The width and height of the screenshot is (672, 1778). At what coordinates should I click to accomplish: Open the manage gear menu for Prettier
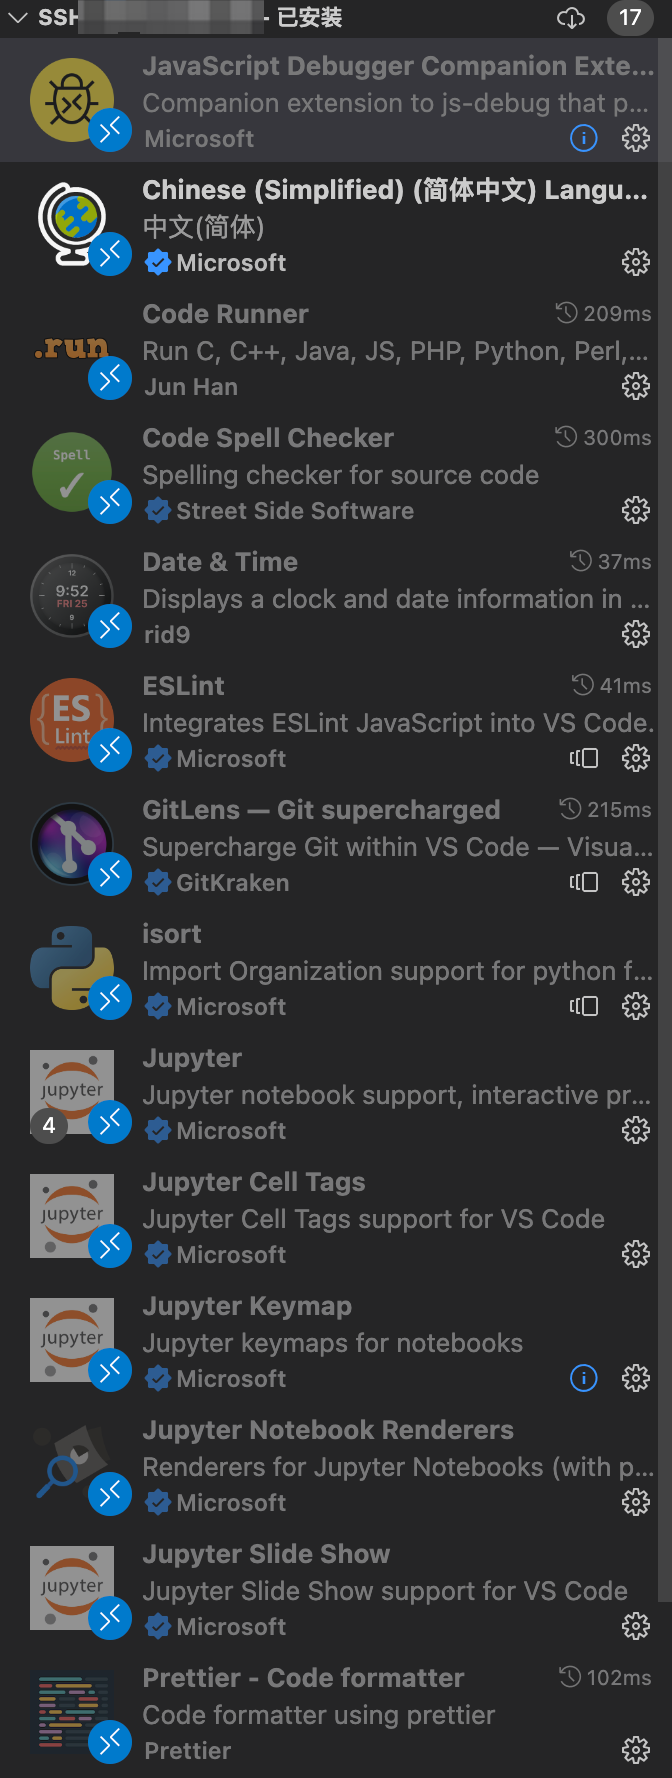[635, 1750]
